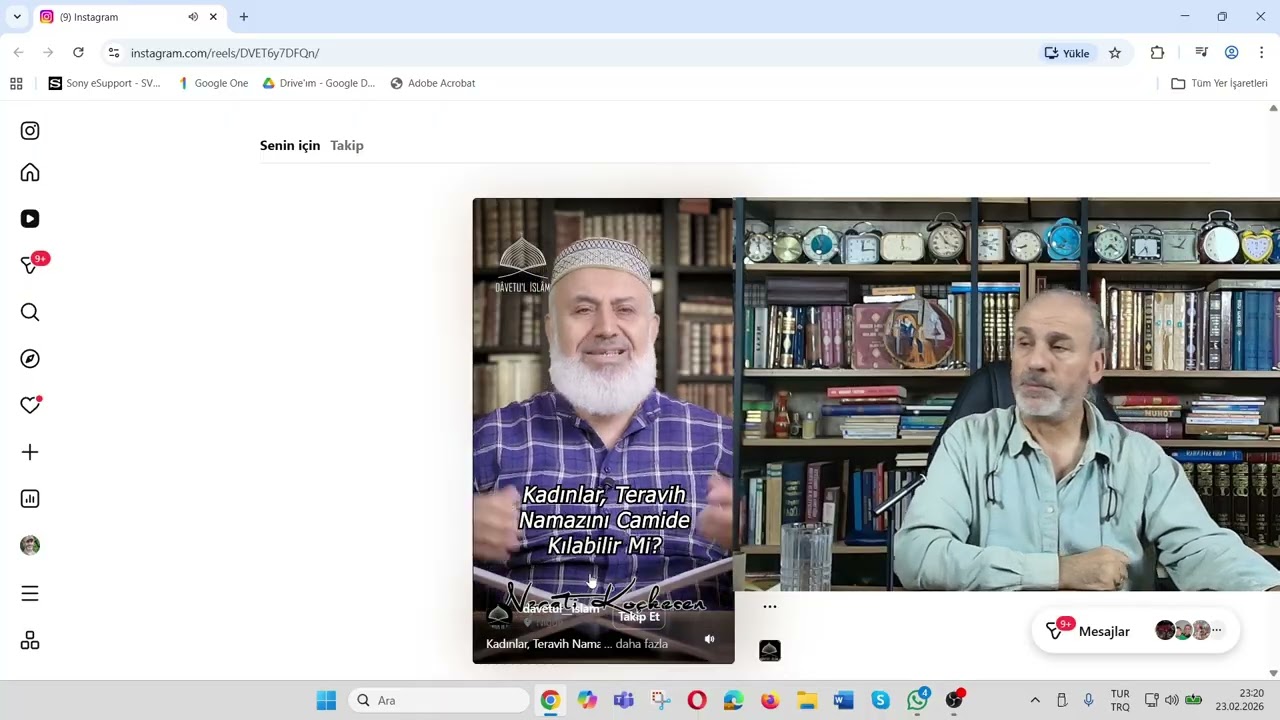Go back with browser back arrow
The image size is (1280, 720).
18,53
